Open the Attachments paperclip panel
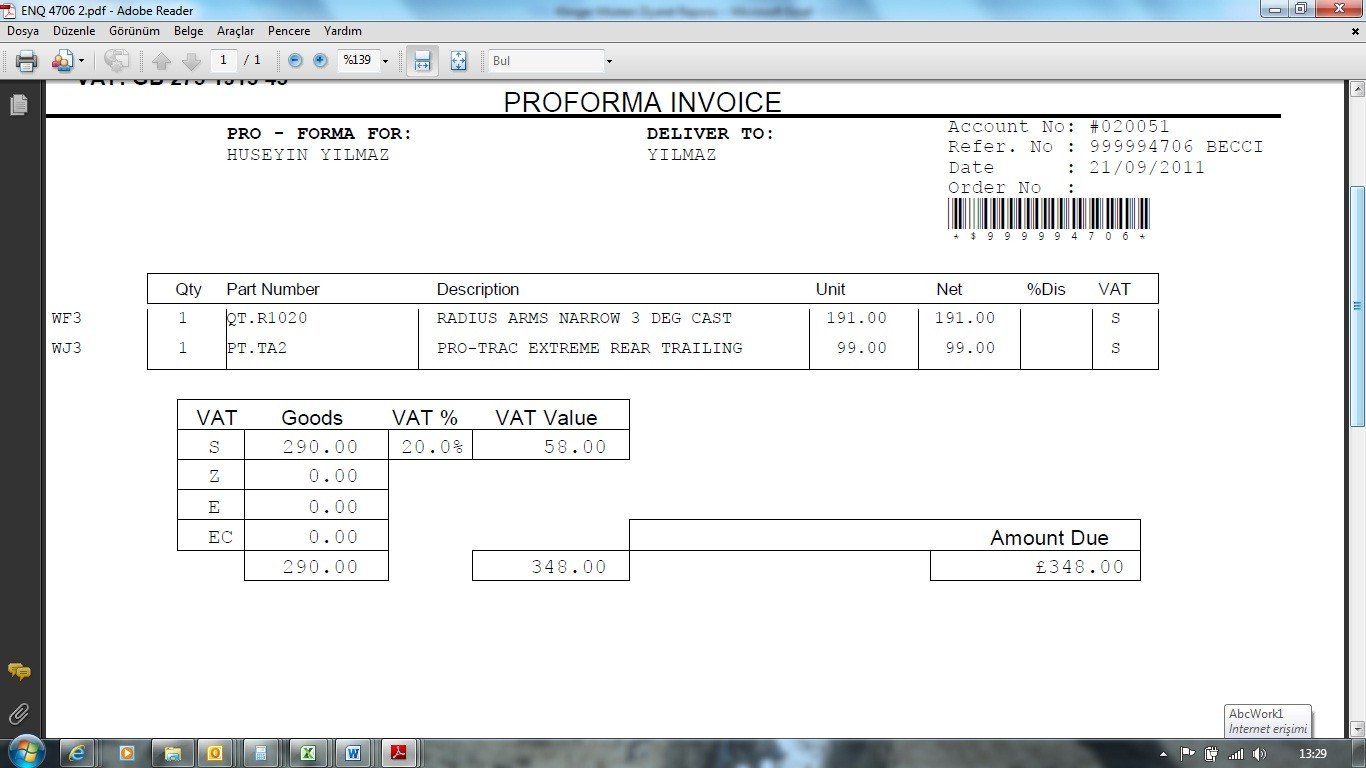 click(18, 714)
